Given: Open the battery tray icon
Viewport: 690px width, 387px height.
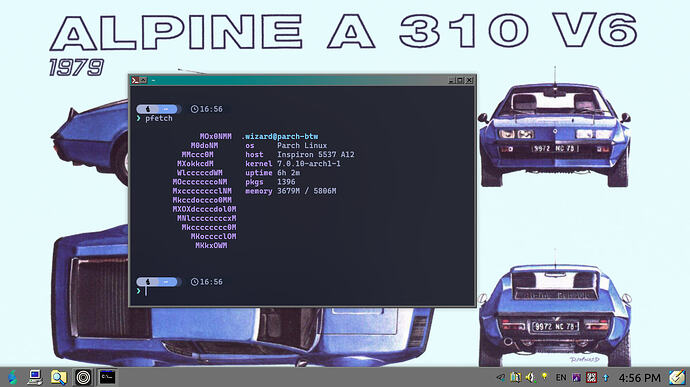Looking at the screenshot, I should tap(515, 378).
